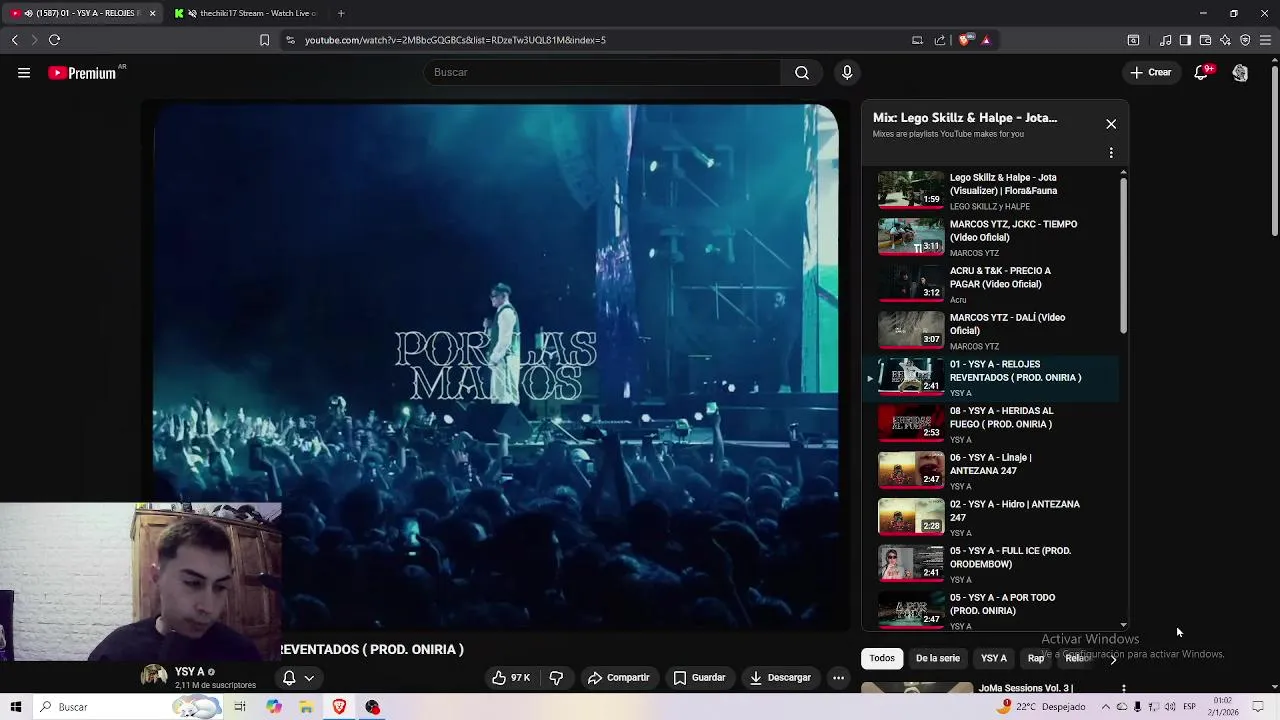
Task: Click the playlist panel scrollbar
Action: [1124, 255]
